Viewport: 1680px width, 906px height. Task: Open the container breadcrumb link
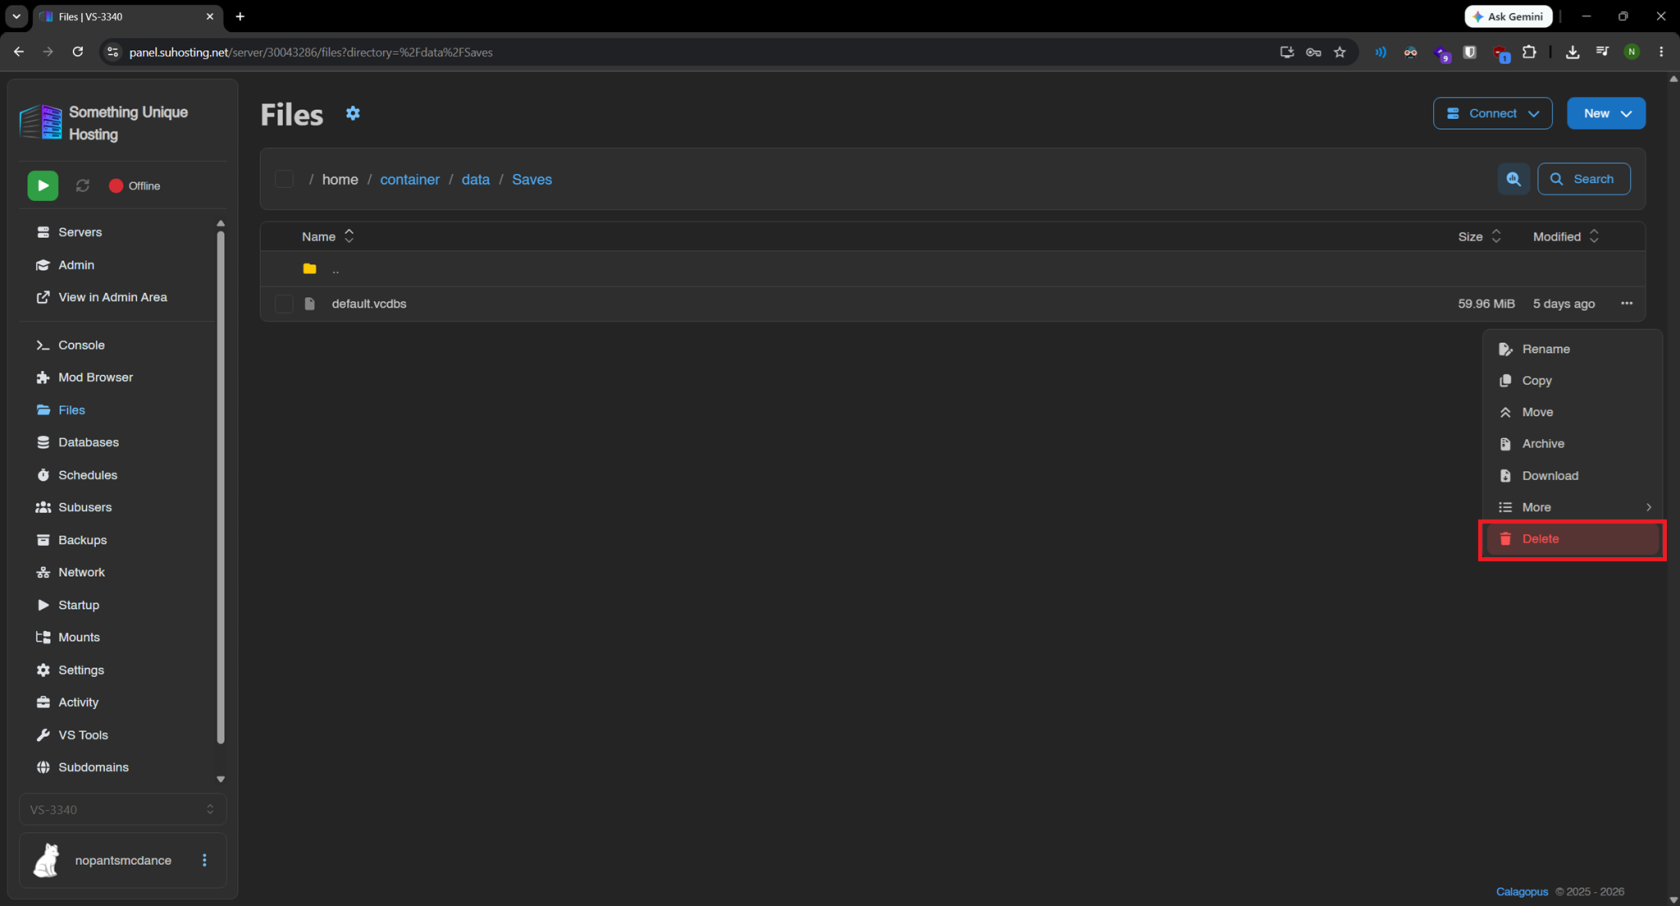pos(410,180)
